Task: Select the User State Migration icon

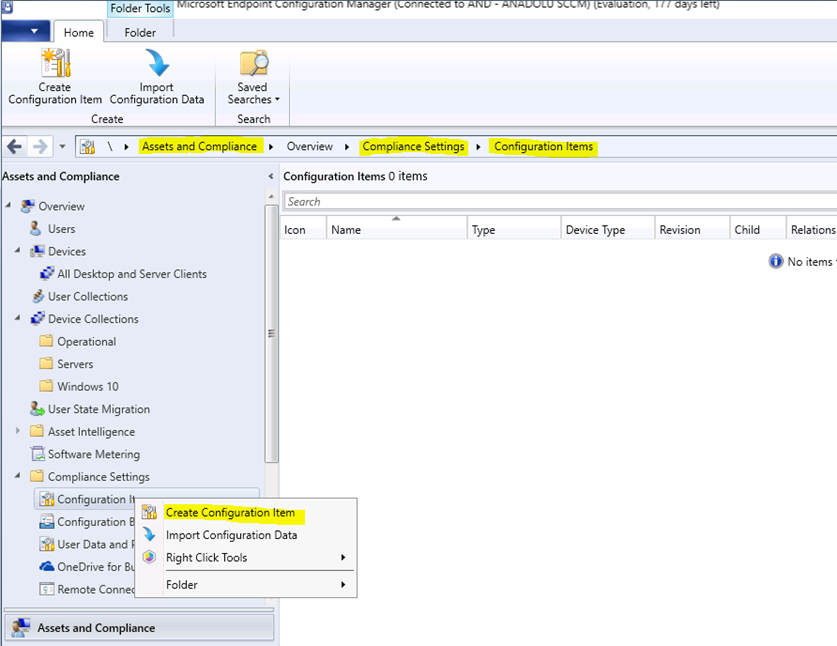Action: 37,409
